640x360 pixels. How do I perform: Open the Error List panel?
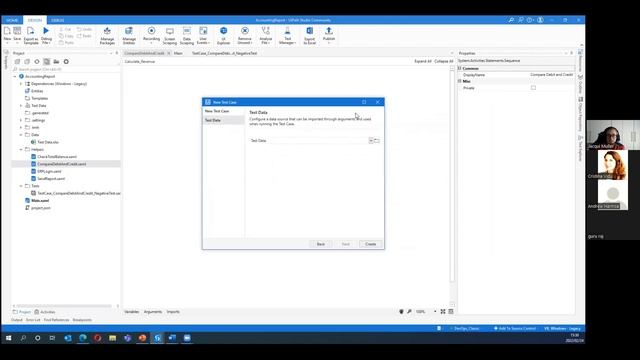33,320
